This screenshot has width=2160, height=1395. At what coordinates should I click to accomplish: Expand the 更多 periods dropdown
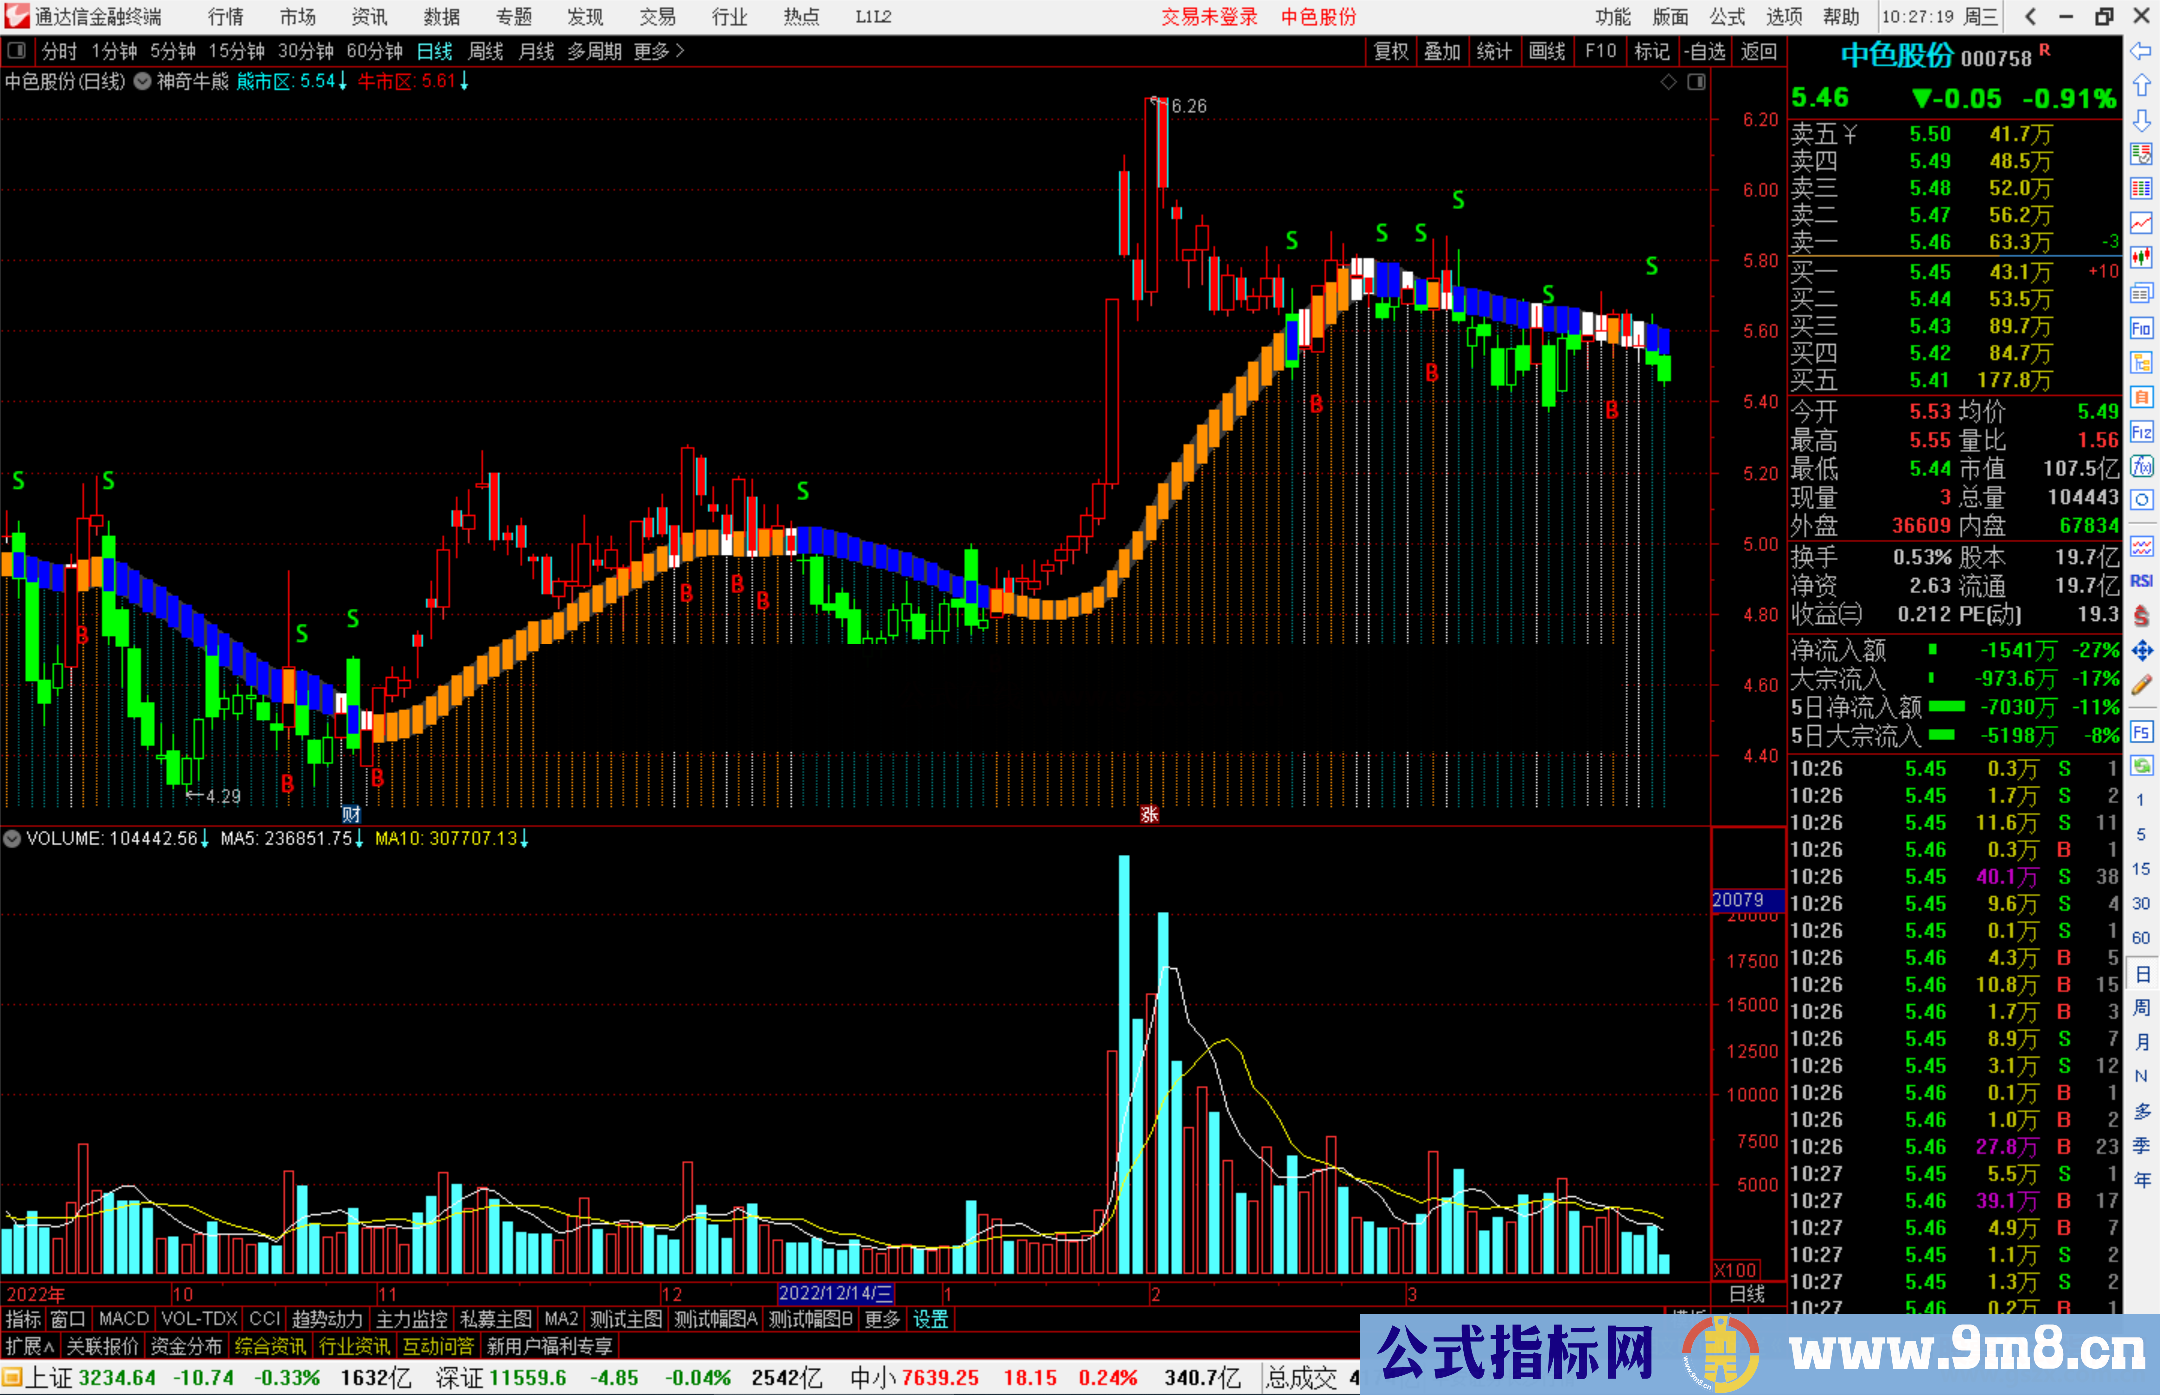[x=659, y=51]
